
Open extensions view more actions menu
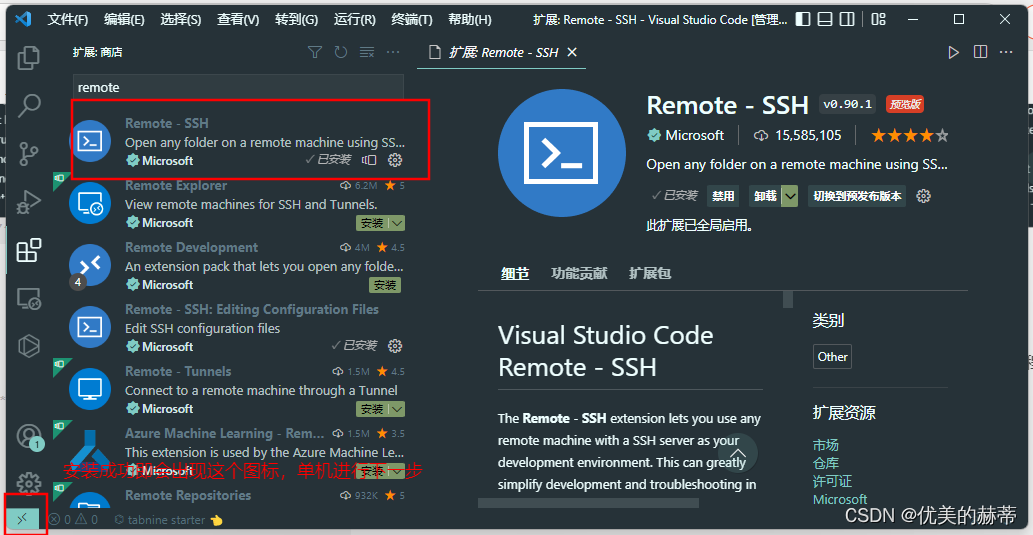[393, 52]
